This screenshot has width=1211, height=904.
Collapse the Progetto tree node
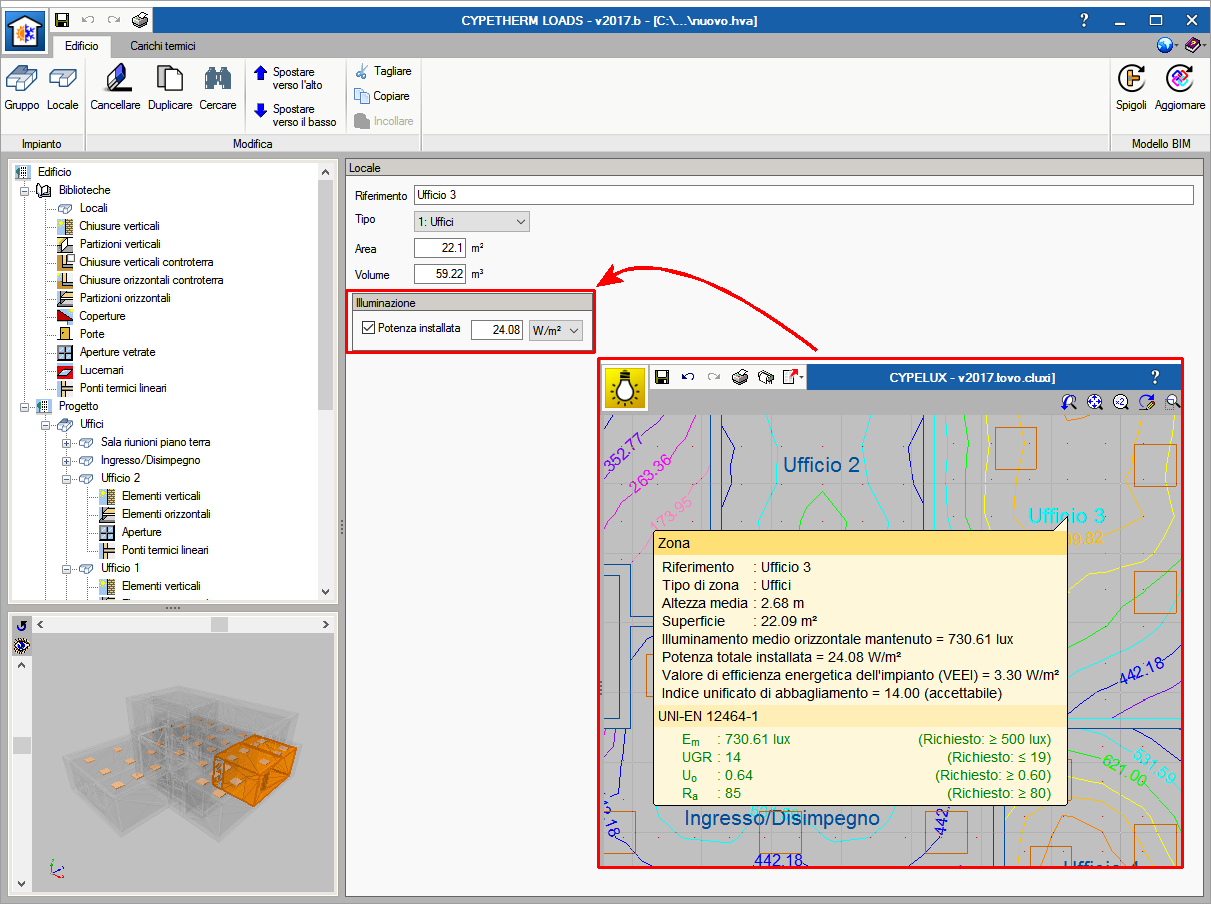(25, 406)
